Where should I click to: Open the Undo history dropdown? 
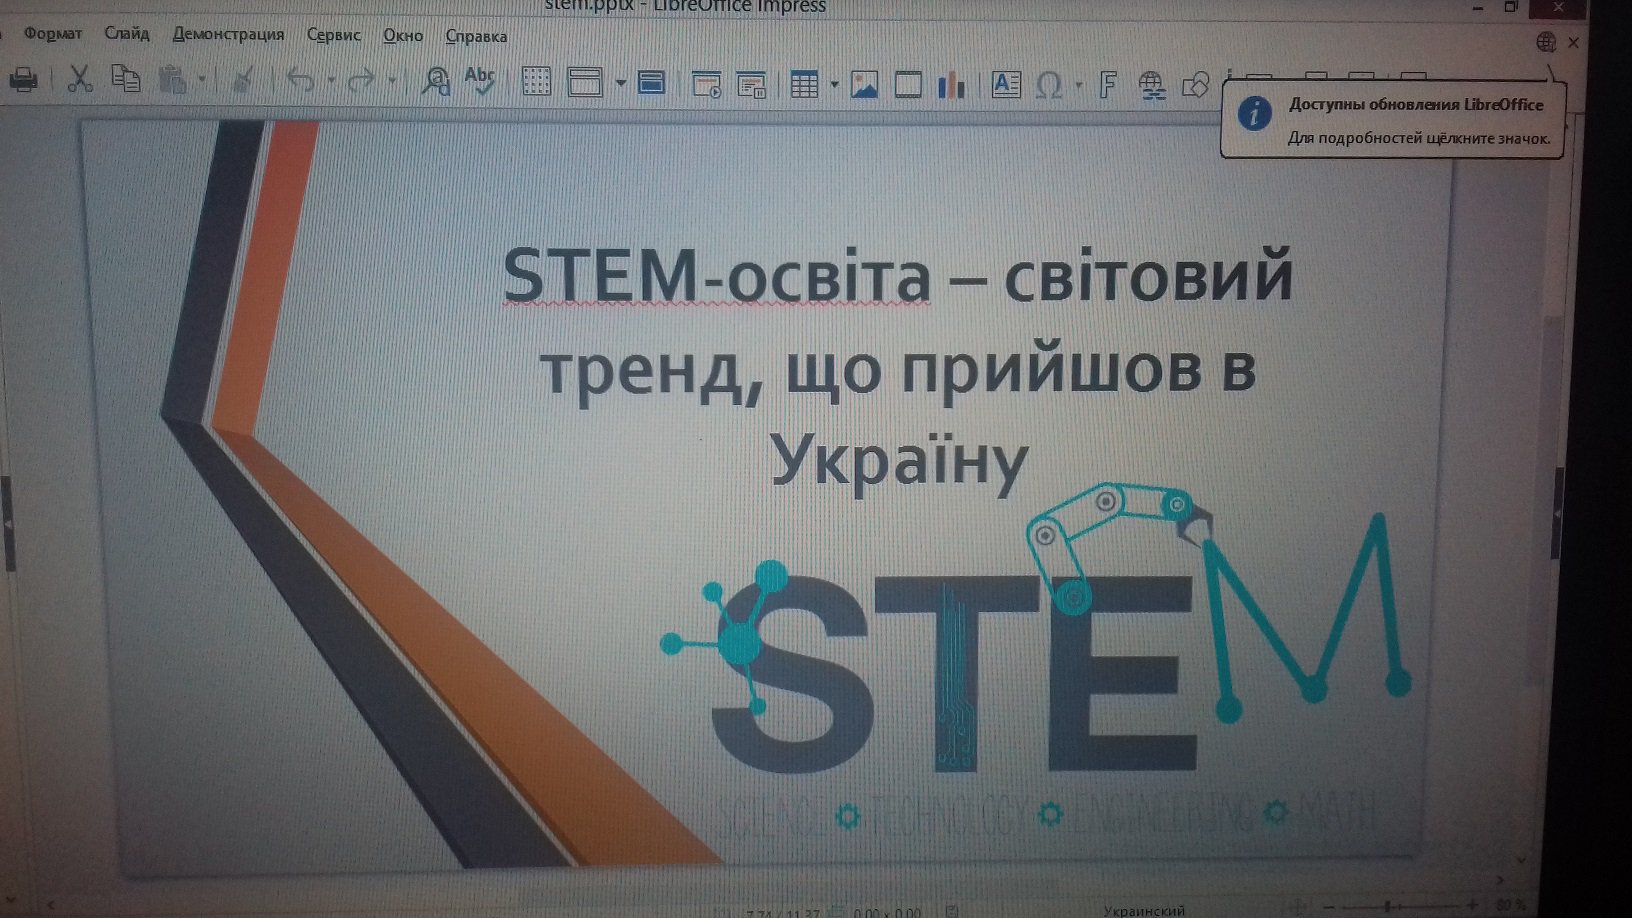click(330, 80)
